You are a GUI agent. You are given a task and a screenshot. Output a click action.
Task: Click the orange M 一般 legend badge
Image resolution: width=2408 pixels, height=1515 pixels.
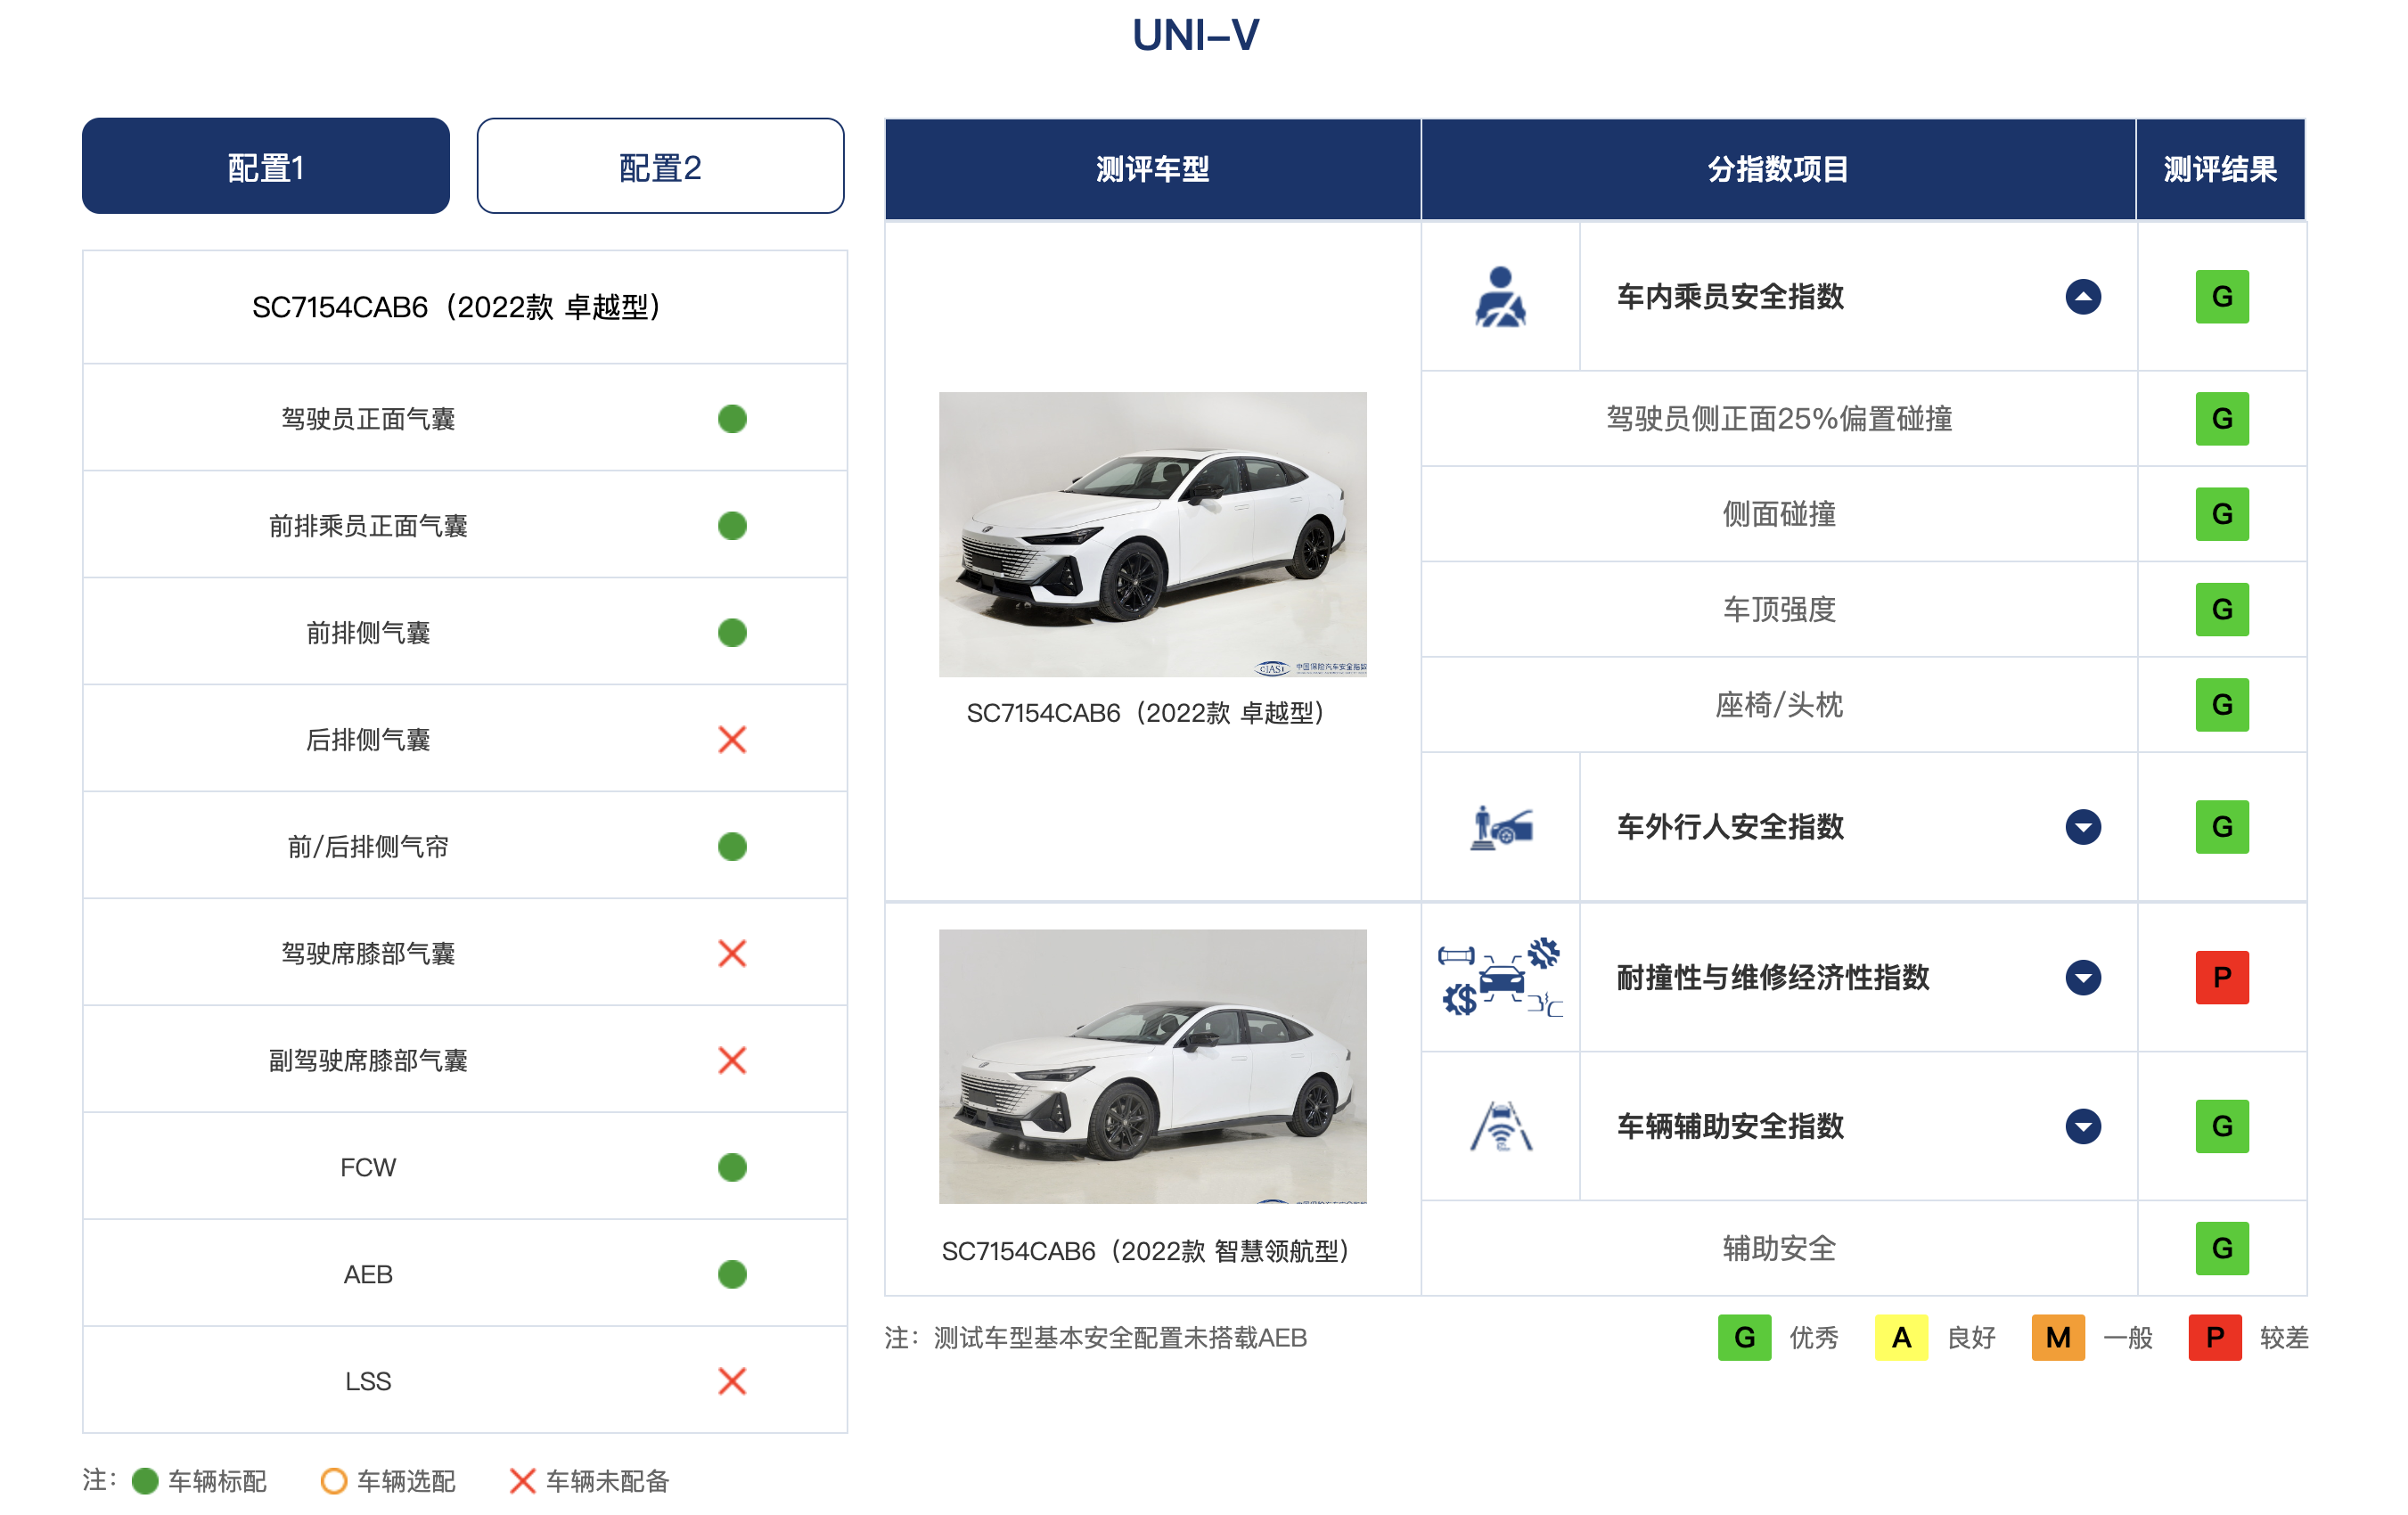(x=2058, y=1338)
